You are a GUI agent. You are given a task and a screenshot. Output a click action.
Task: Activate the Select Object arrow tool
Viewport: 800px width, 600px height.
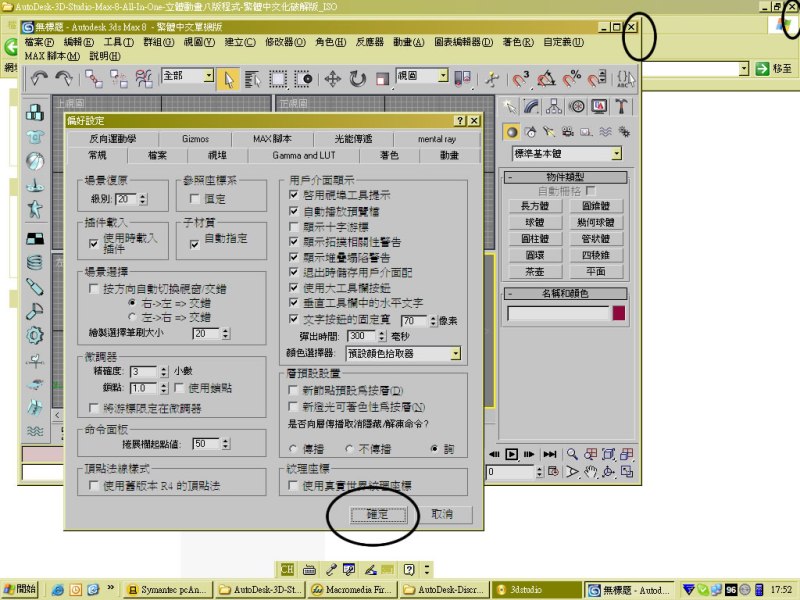coord(228,80)
